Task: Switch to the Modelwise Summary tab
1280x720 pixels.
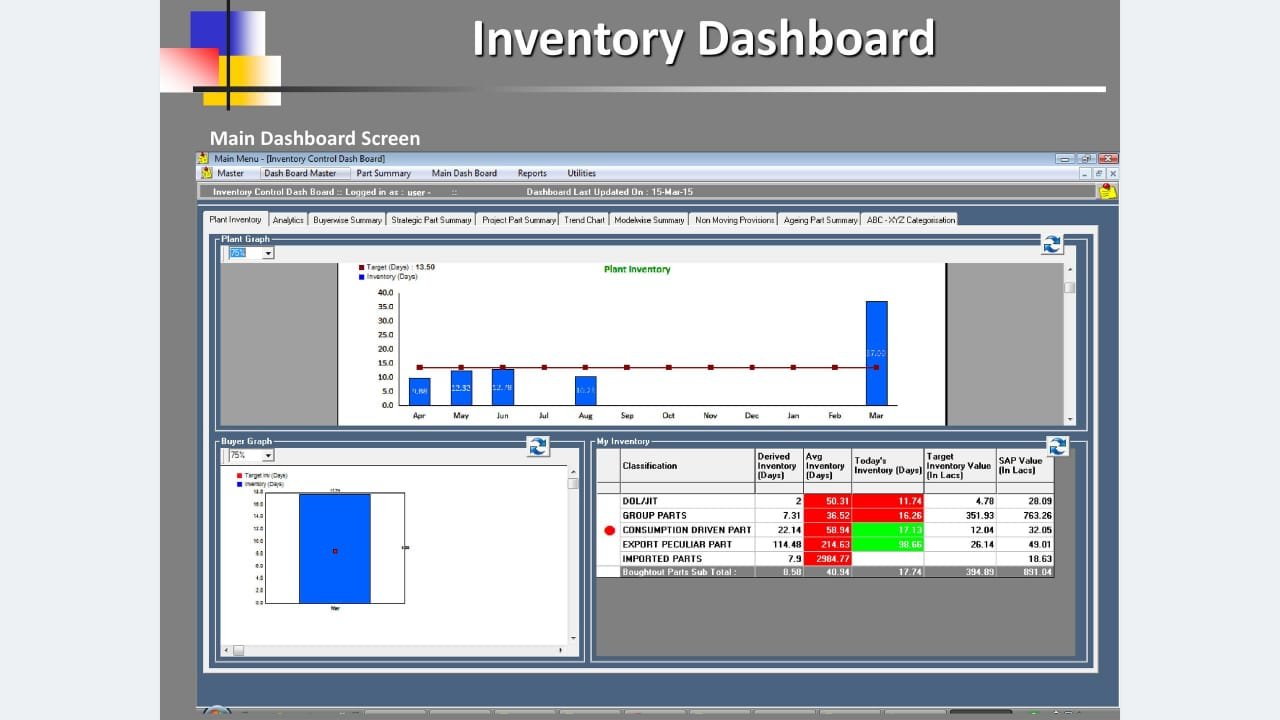Action: [649, 220]
